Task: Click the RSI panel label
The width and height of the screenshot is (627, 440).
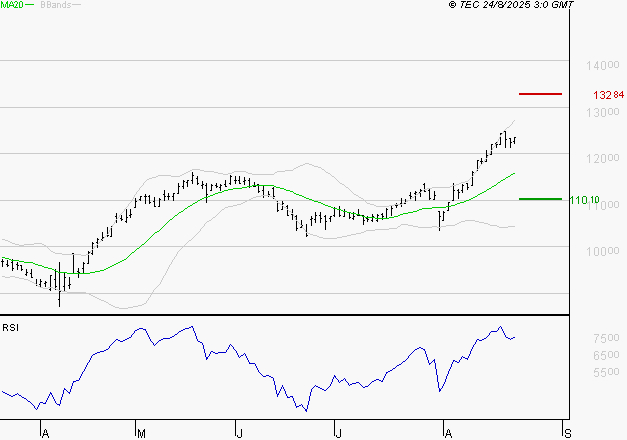Action: pos(10,328)
